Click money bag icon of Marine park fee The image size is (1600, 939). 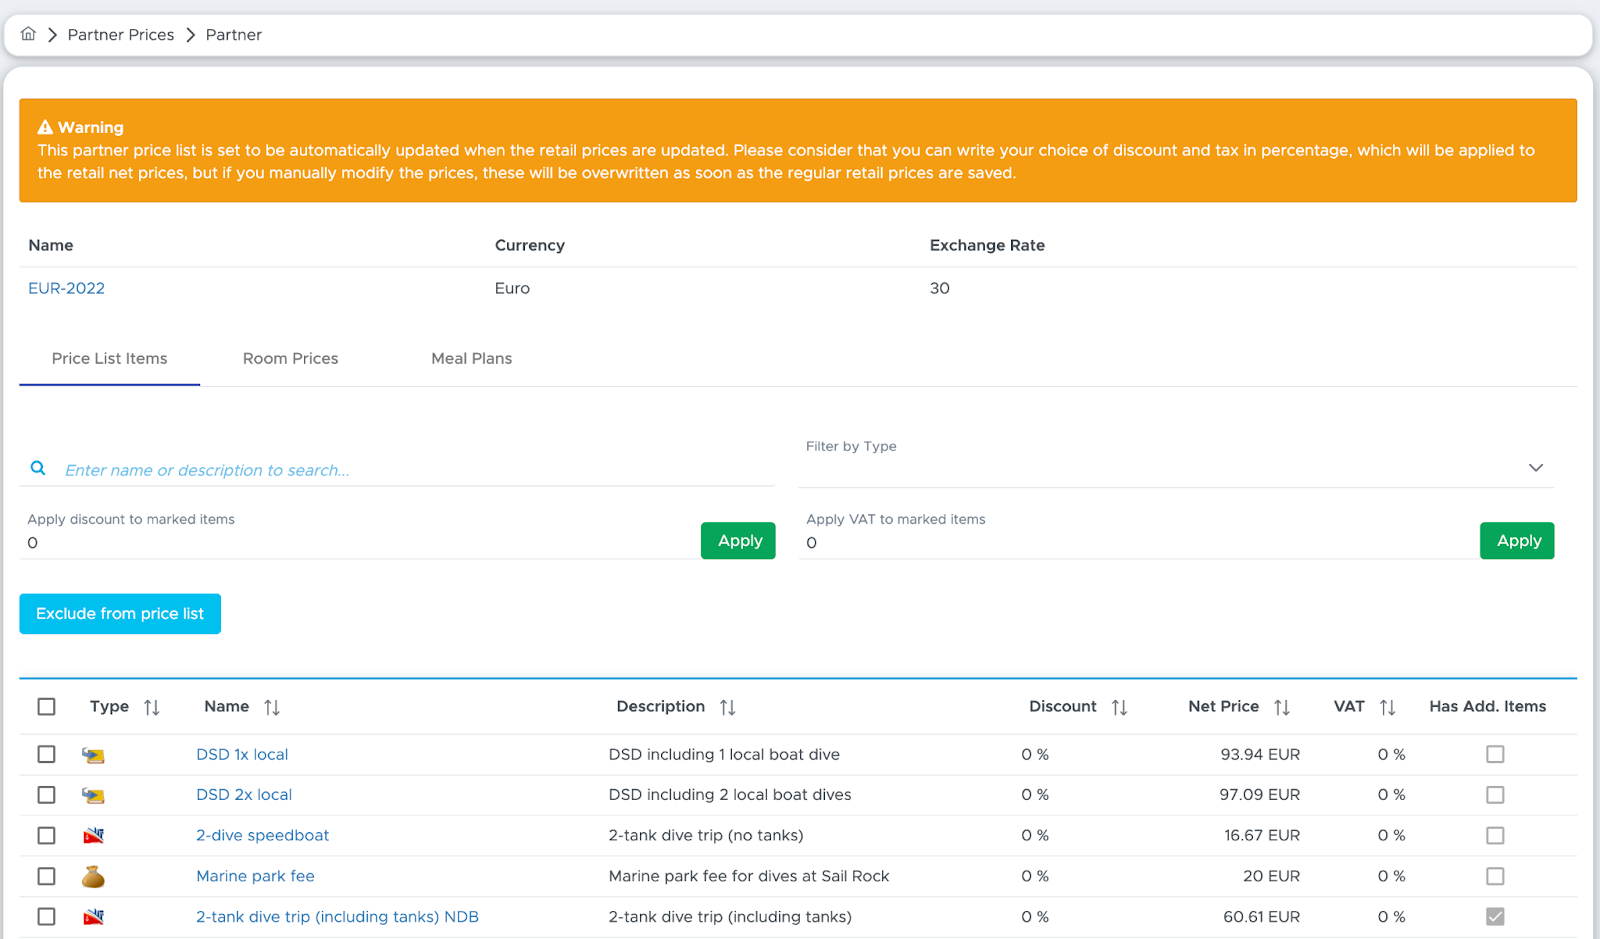tap(93, 876)
